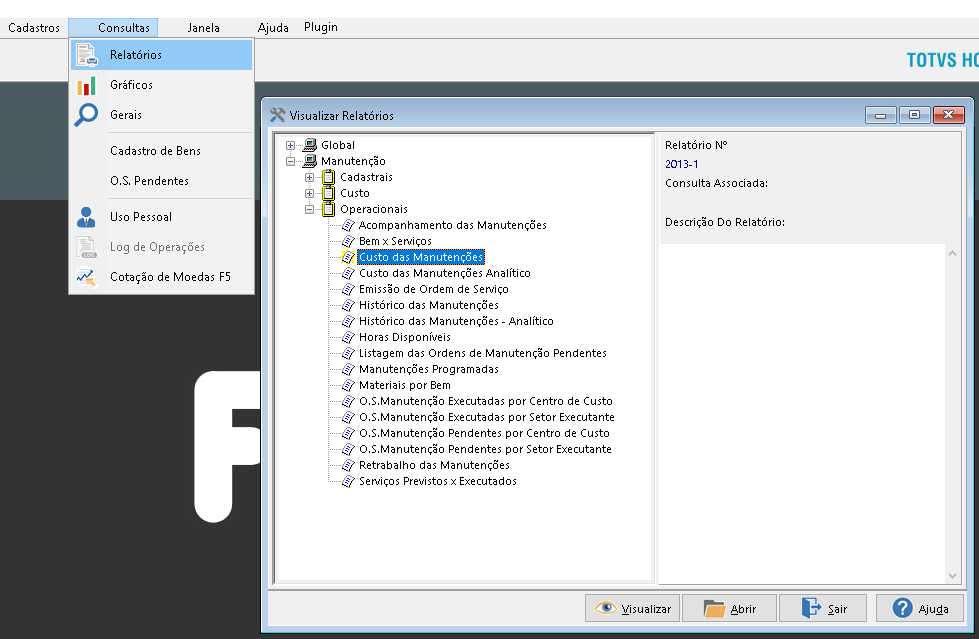Image resolution: width=979 pixels, height=639 pixels.
Task: Select the Custo das Manutenções report
Action: (421, 257)
